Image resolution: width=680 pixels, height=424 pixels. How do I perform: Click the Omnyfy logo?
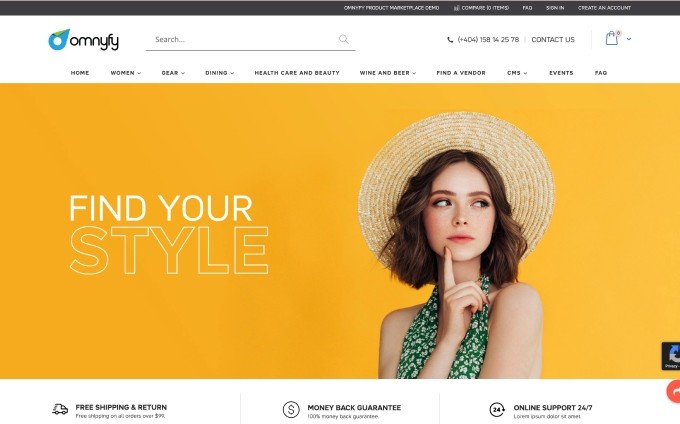tap(83, 40)
